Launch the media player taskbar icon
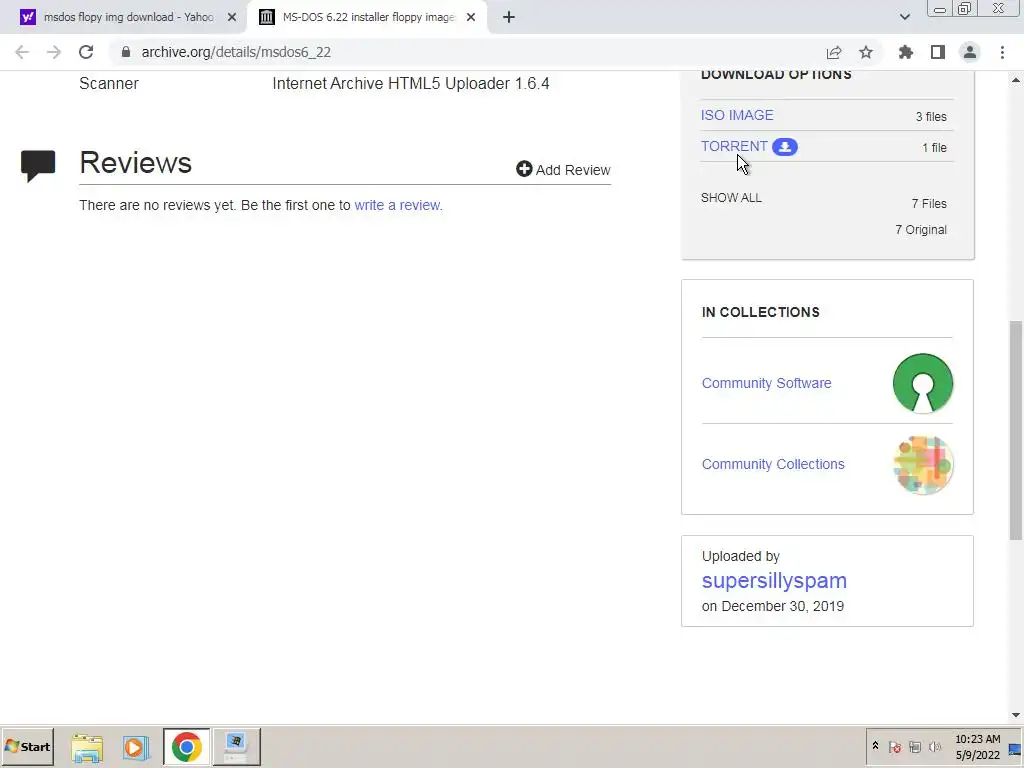 (136, 747)
